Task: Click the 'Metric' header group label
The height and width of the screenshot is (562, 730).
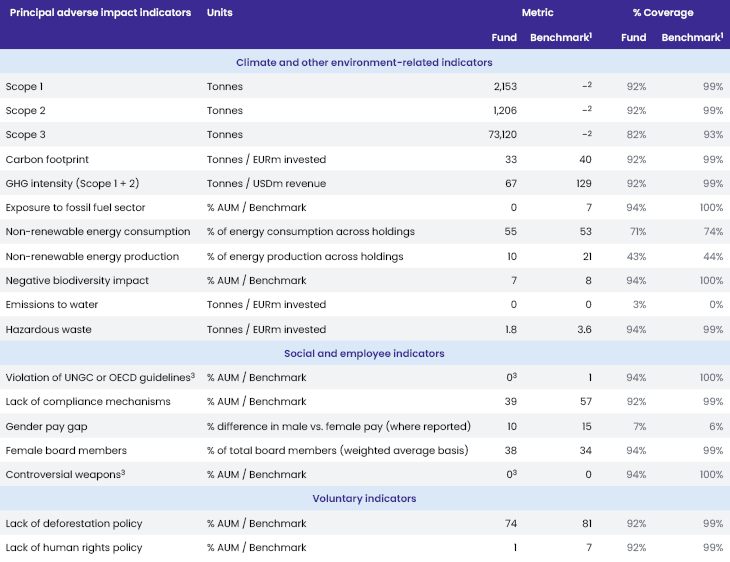Action: [537, 13]
